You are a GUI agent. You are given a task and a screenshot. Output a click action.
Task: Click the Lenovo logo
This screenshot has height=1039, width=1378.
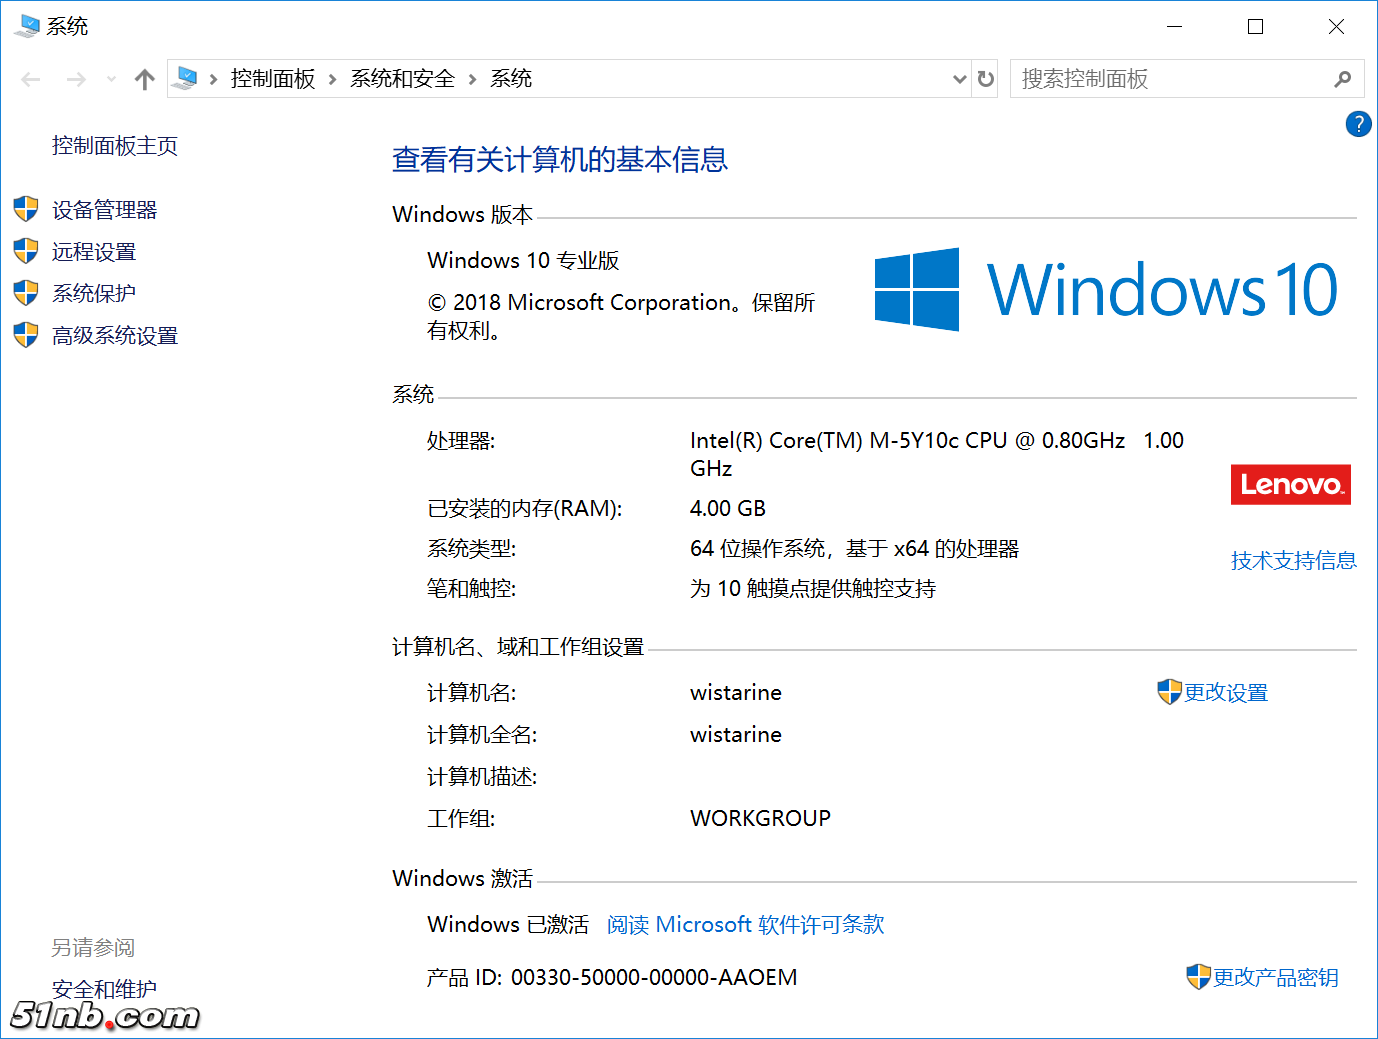coord(1290,485)
